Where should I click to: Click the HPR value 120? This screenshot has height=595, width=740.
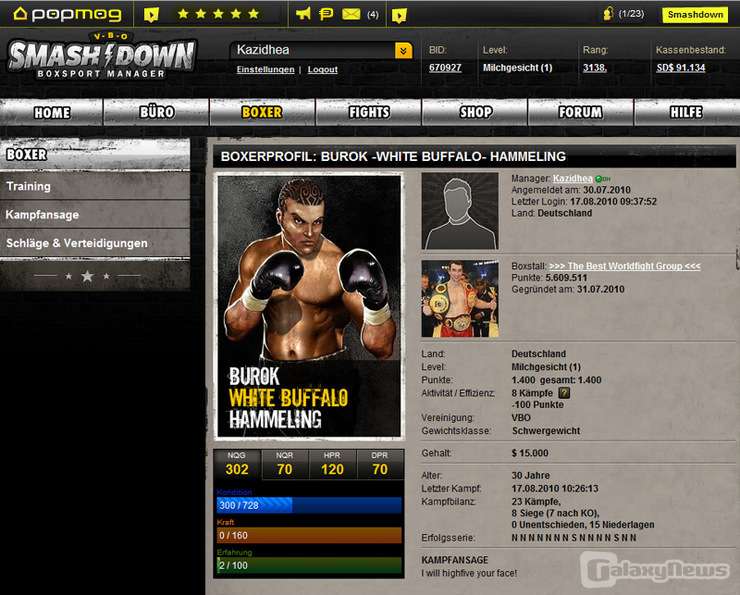pos(332,469)
